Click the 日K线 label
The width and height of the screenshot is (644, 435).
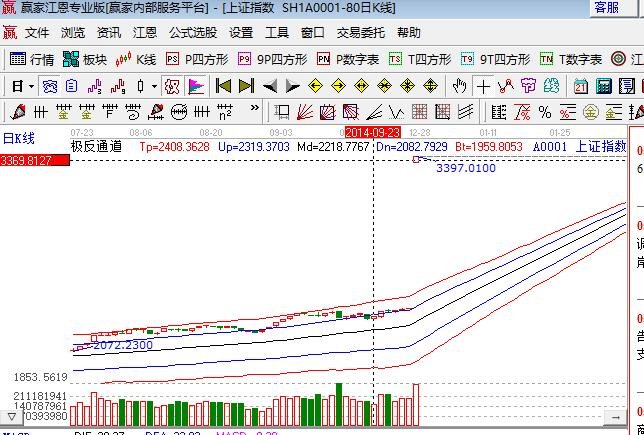click(x=18, y=138)
